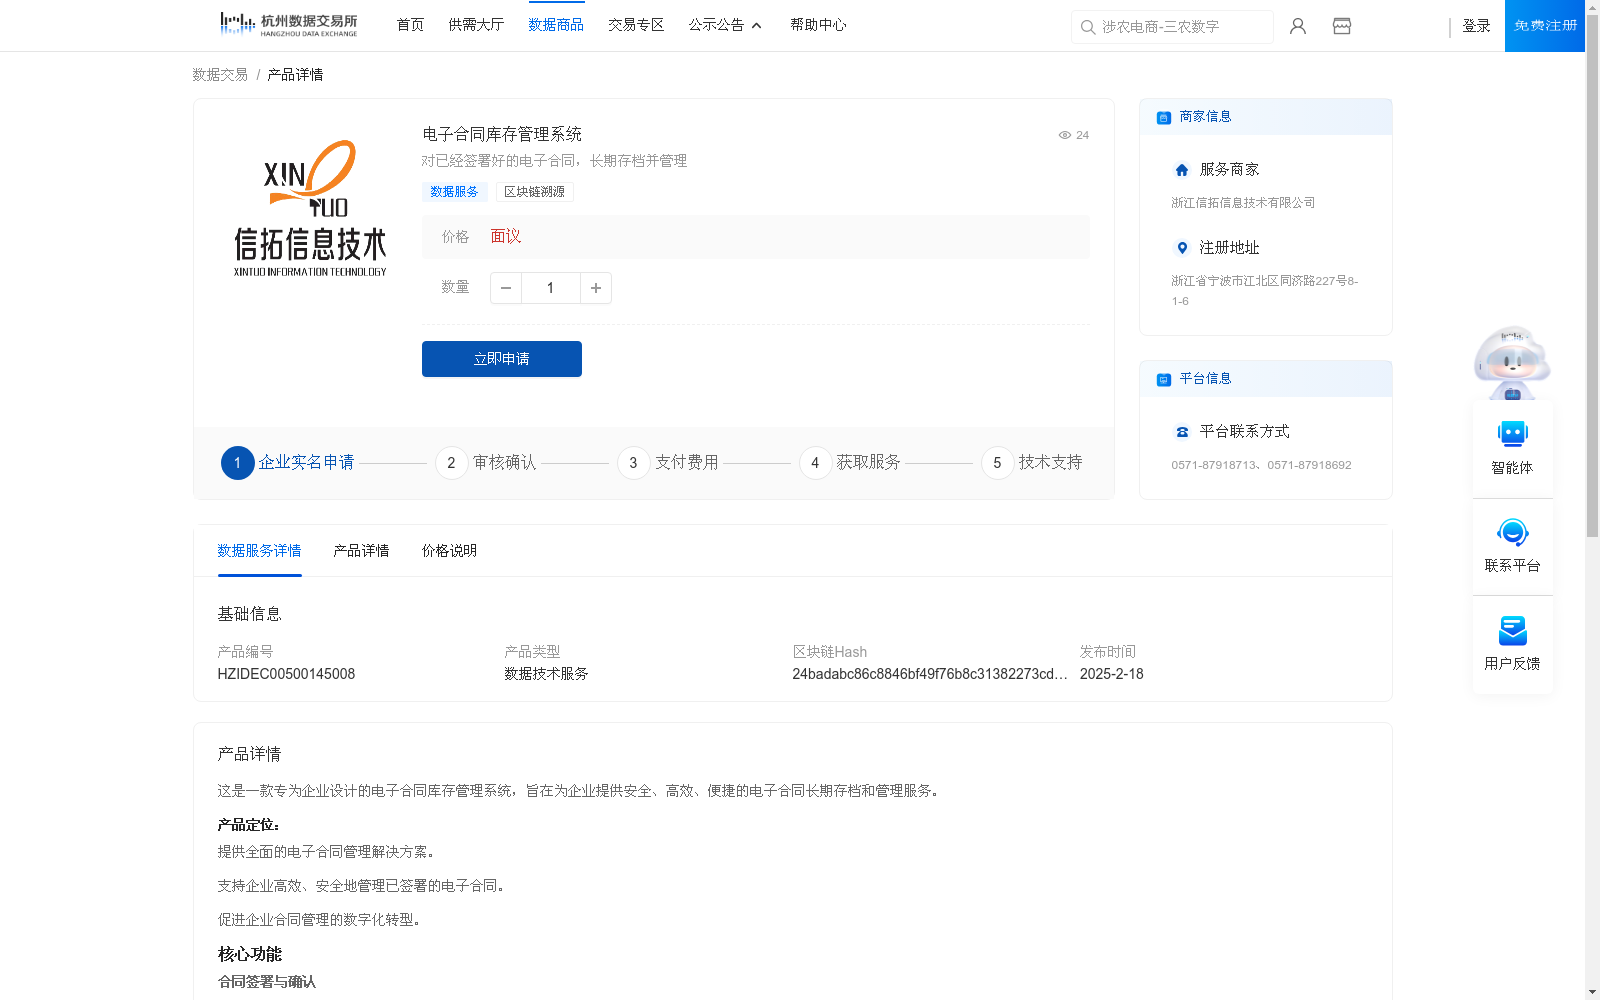Click the 联系平台 headset icon
The width and height of the screenshot is (1600, 1000).
pyautogui.click(x=1513, y=532)
